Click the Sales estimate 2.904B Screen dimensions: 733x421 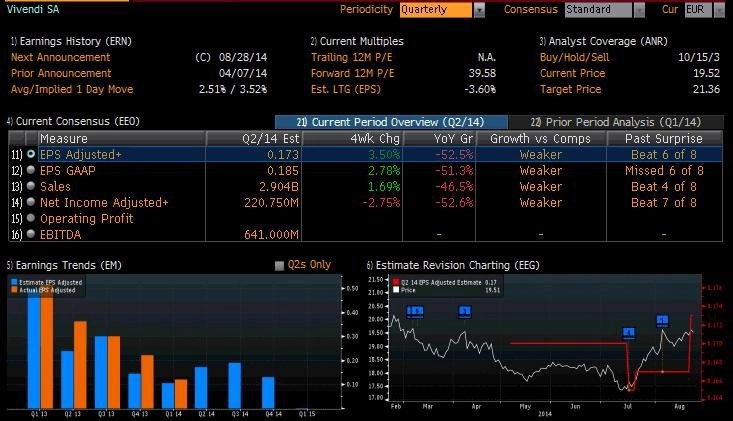coord(279,186)
